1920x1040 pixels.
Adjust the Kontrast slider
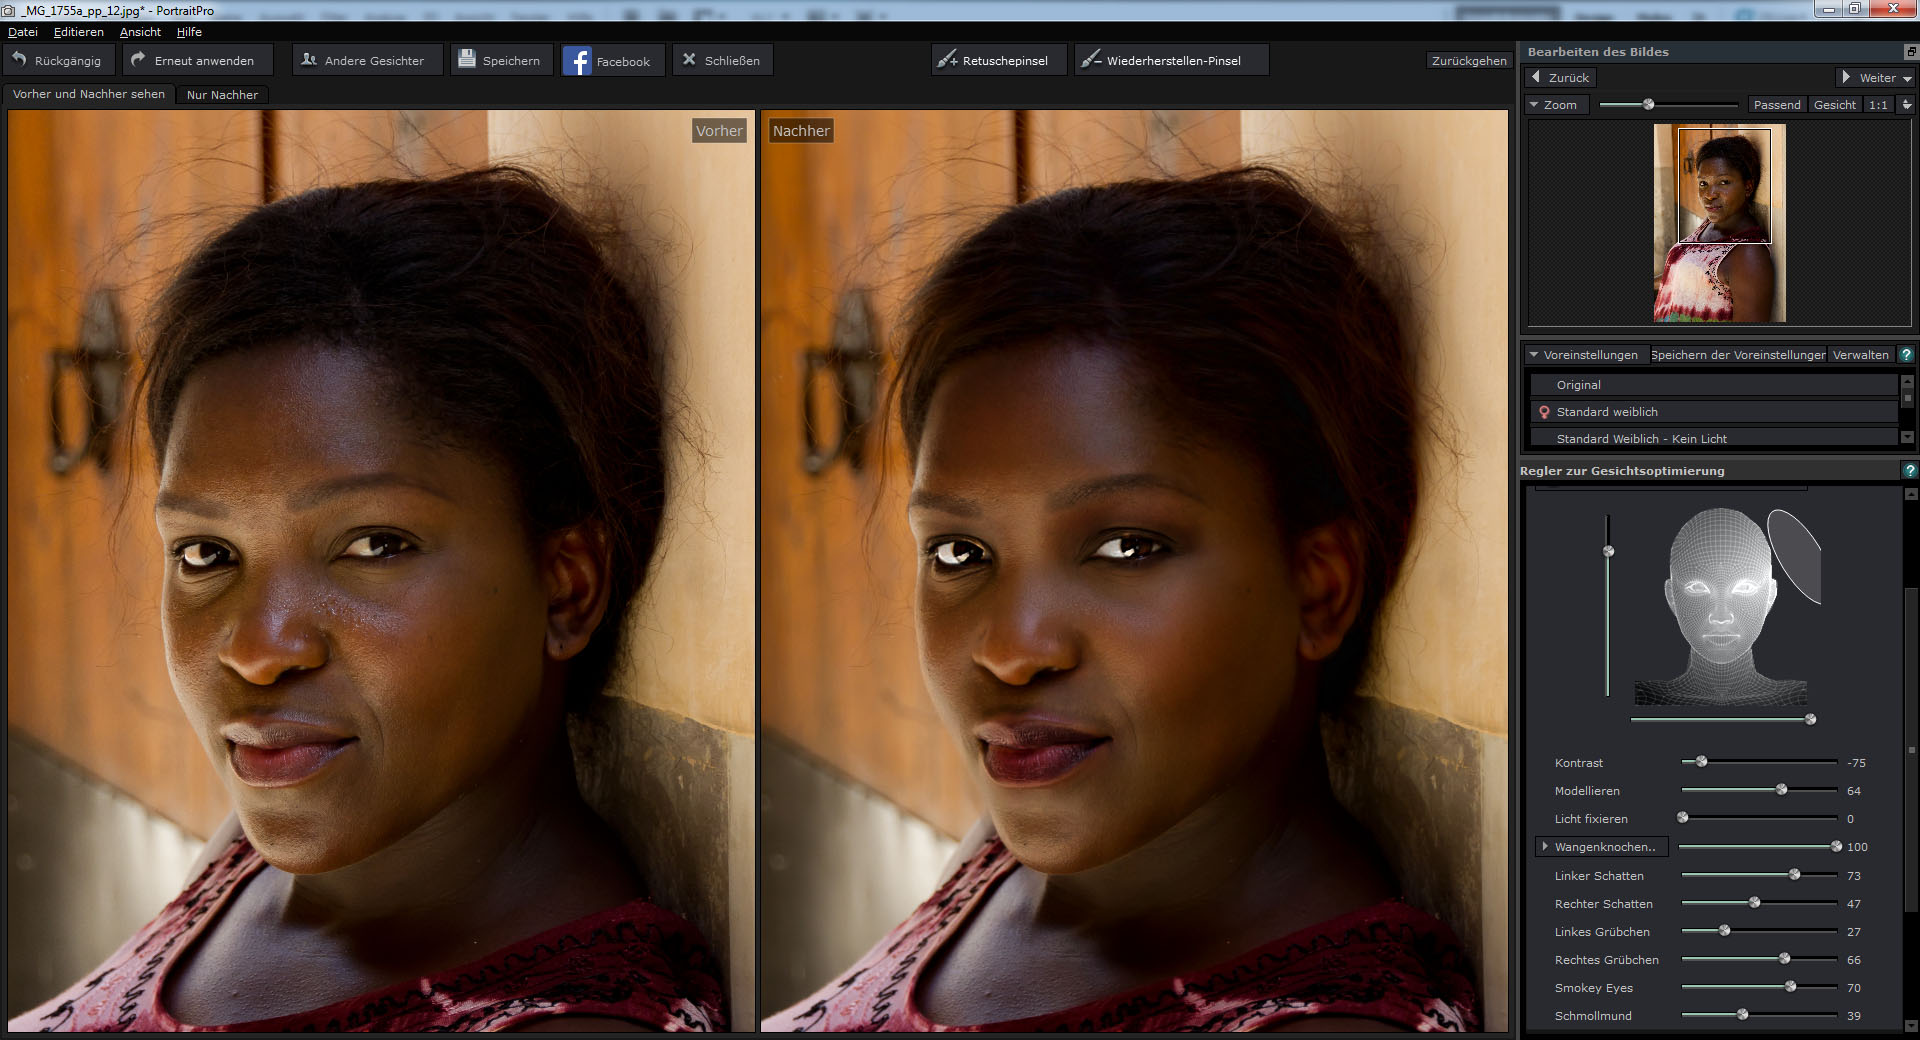[1701, 762]
